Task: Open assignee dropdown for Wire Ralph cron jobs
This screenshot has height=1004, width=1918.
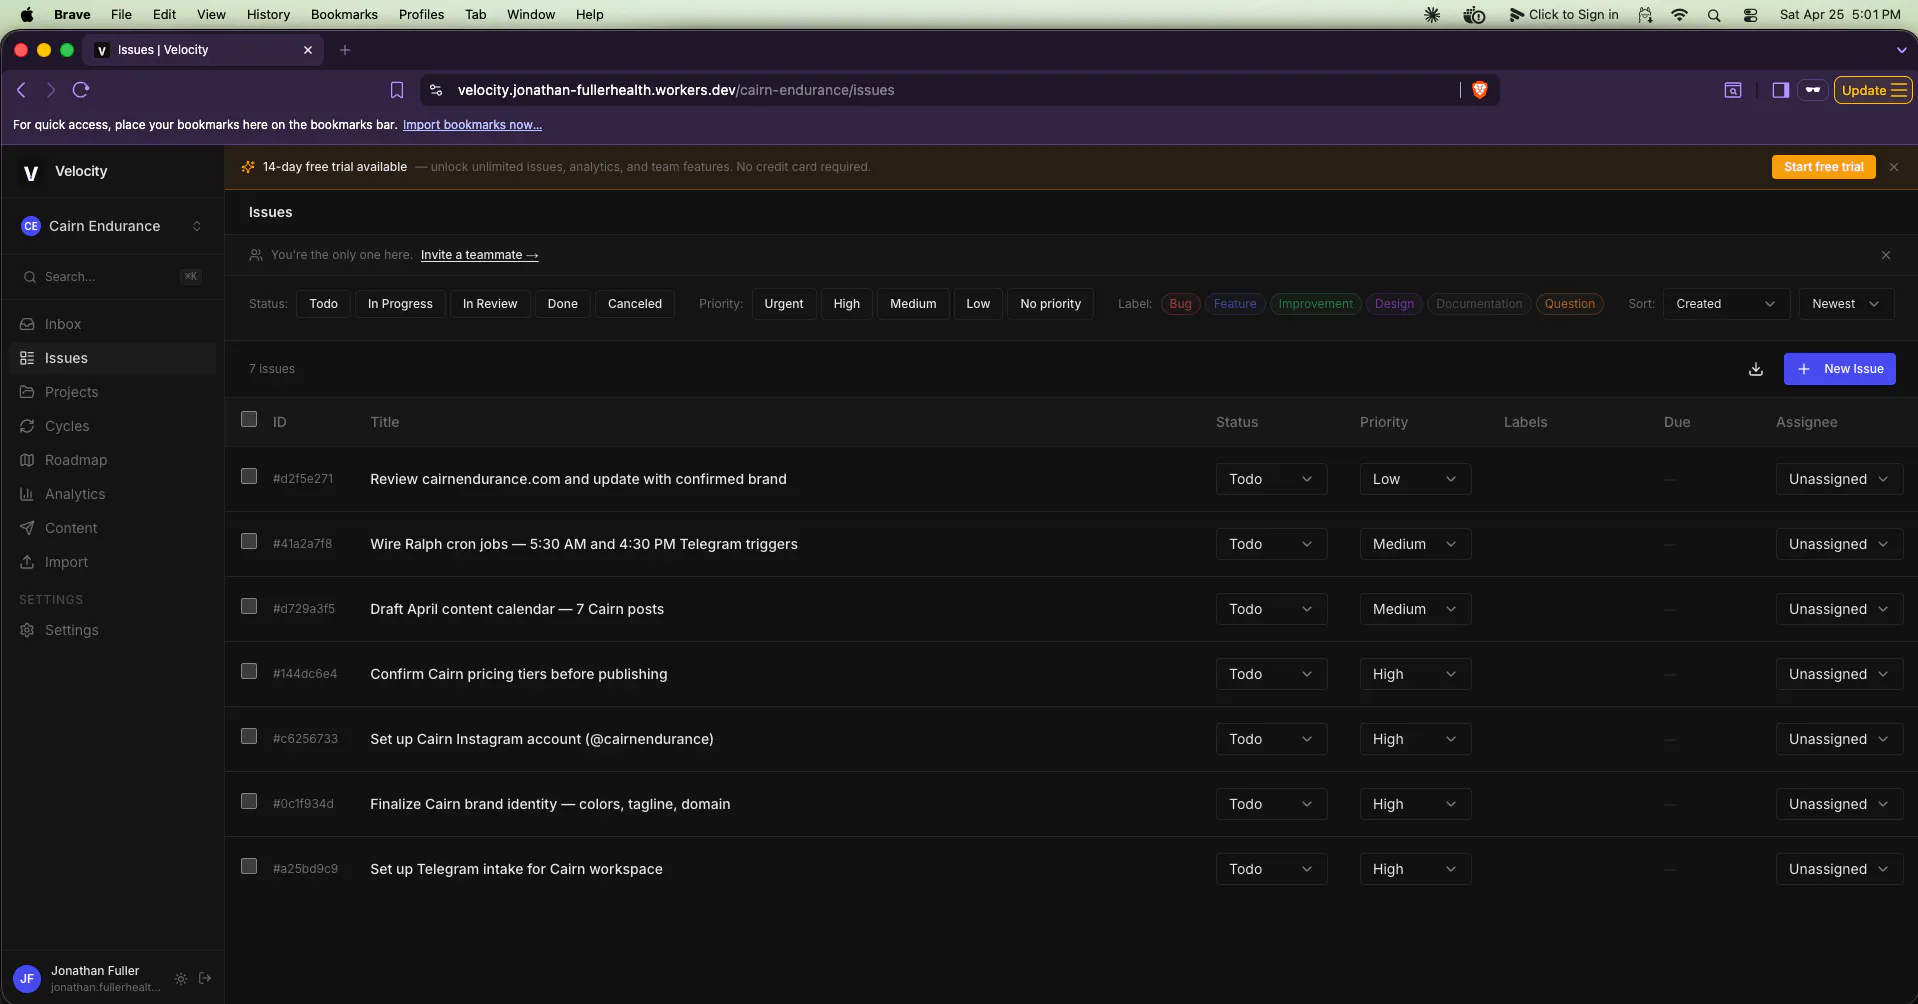Action: [x=1839, y=544]
